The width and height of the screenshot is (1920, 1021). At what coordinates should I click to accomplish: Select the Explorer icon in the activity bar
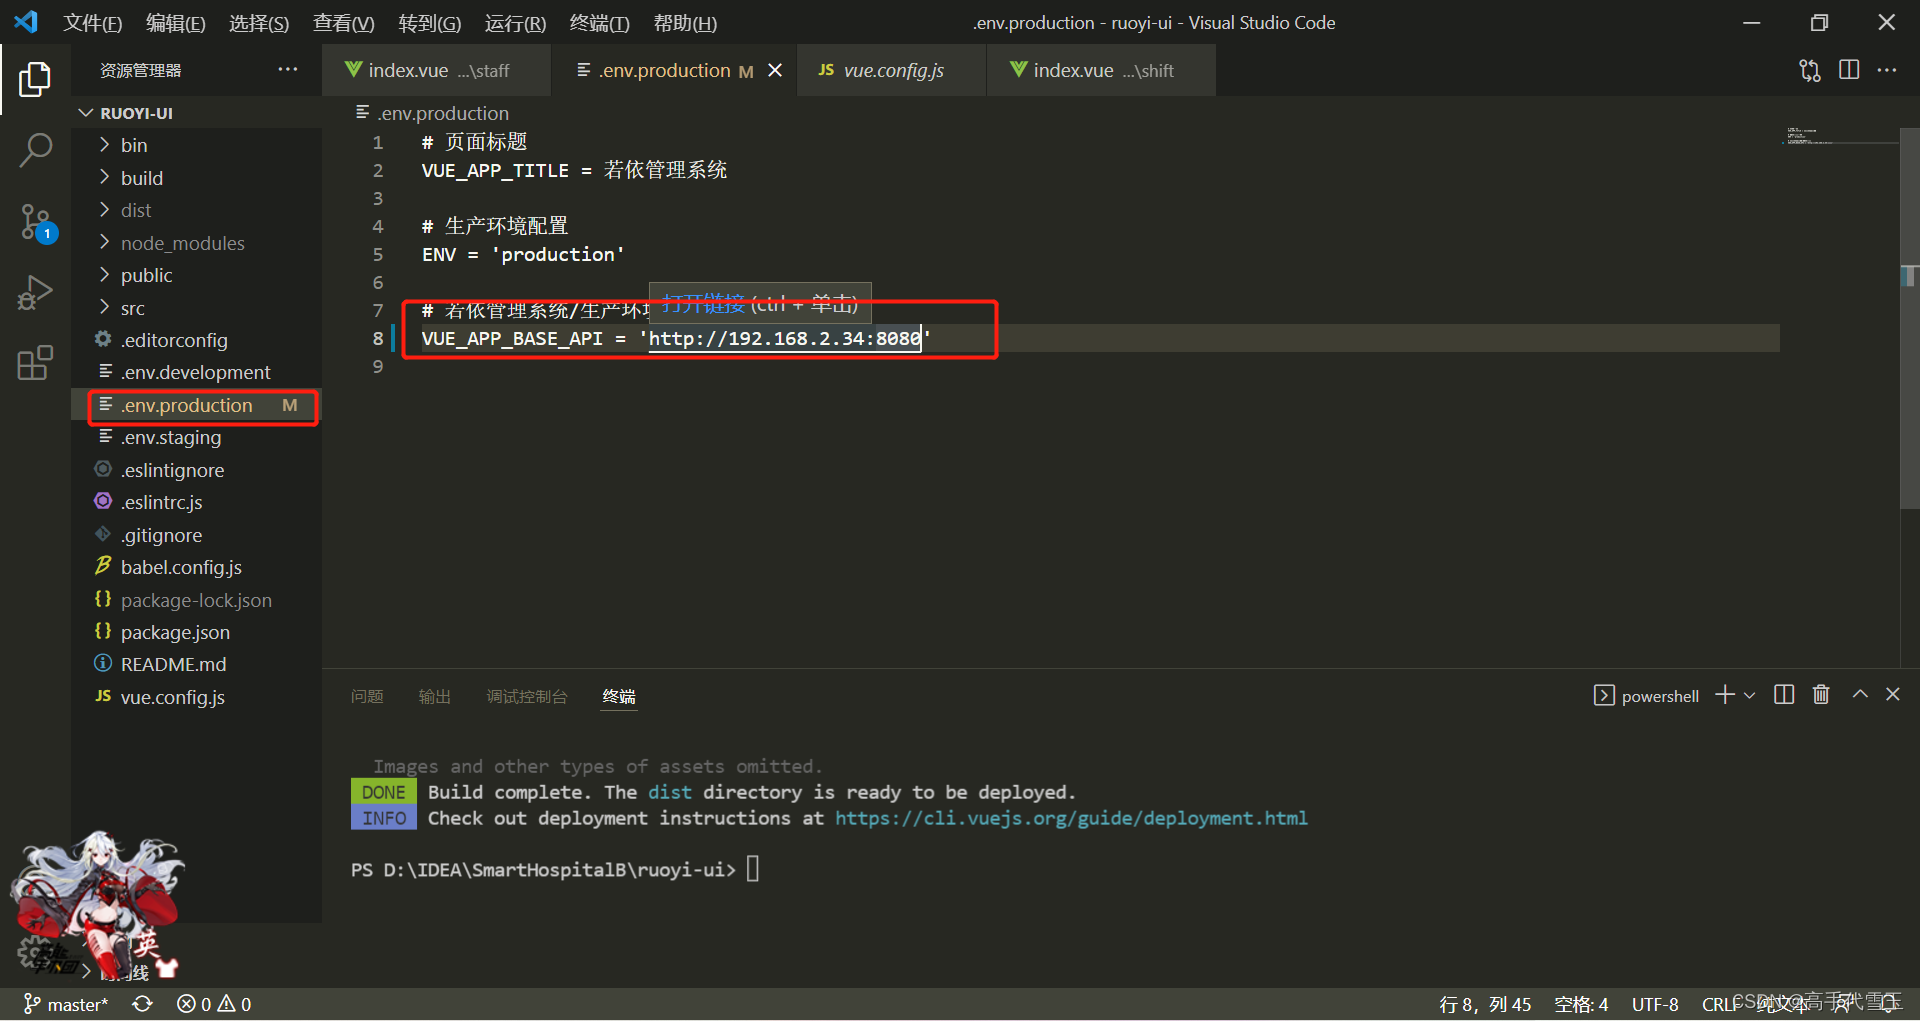(36, 79)
